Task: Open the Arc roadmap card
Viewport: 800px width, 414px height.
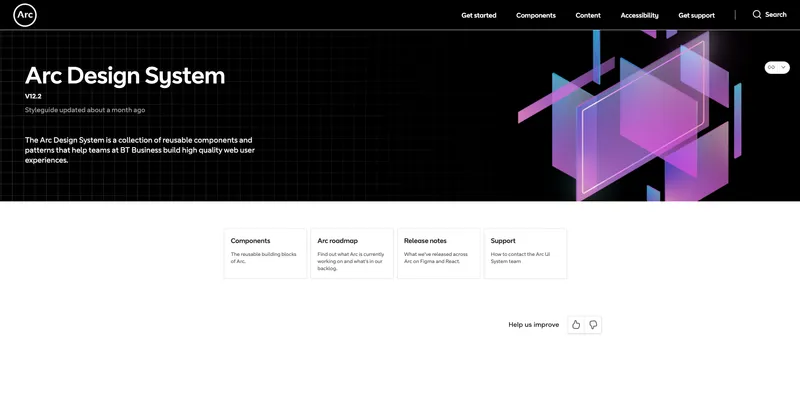Action: tap(352, 253)
